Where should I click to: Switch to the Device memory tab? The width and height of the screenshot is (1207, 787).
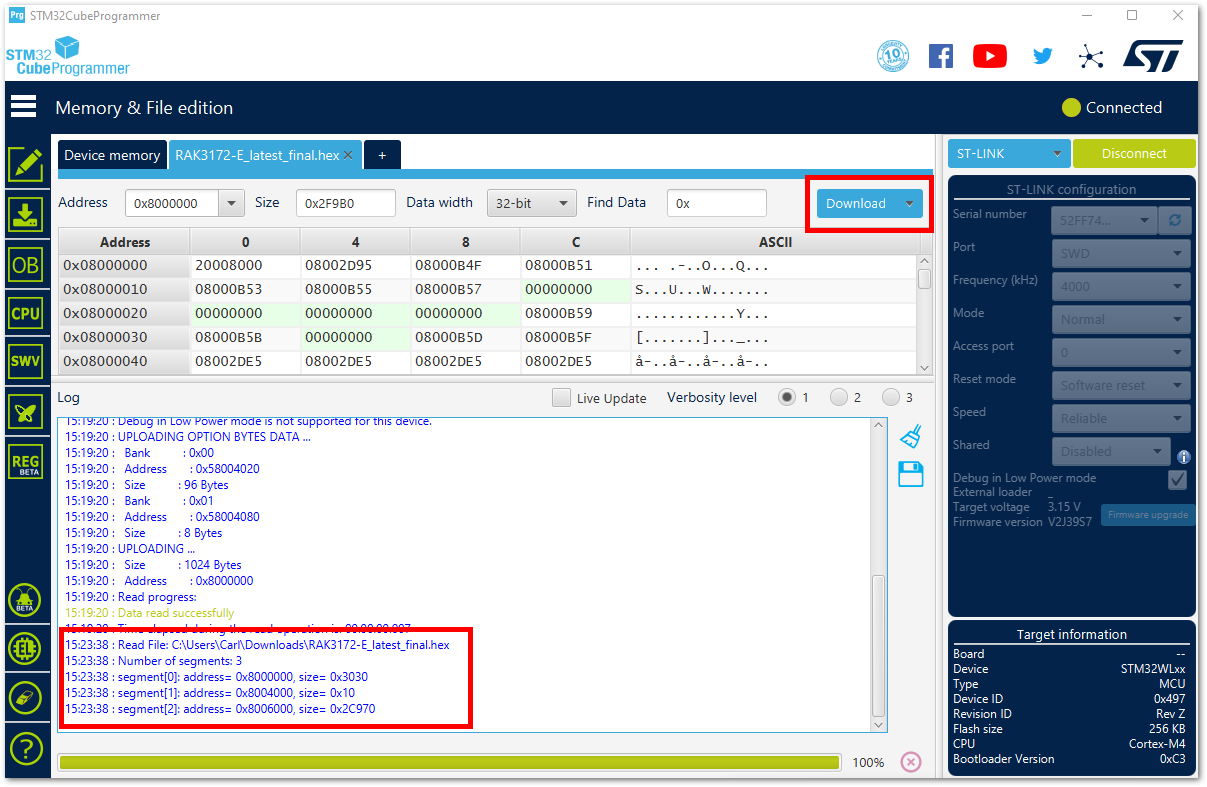[x=112, y=155]
